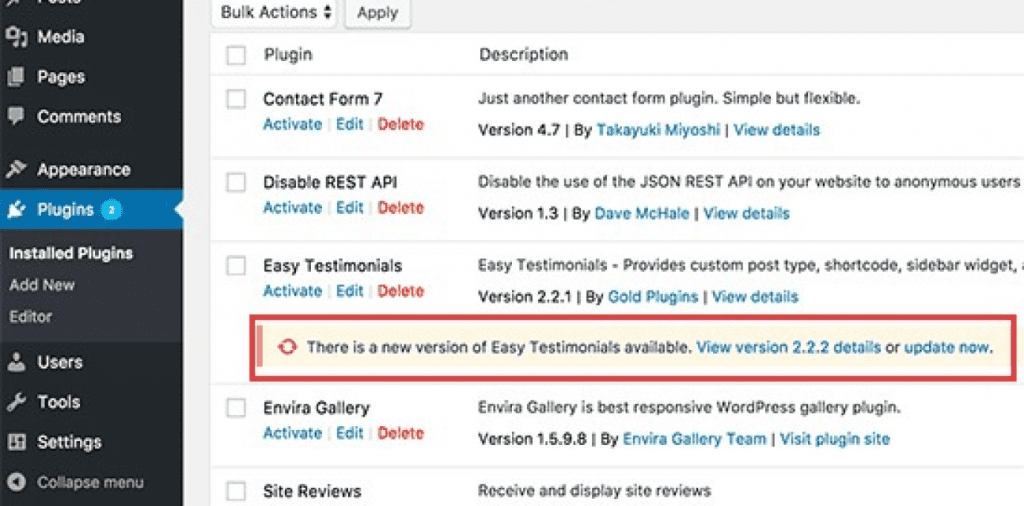Check the Envira Gallery checkbox

[236, 408]
